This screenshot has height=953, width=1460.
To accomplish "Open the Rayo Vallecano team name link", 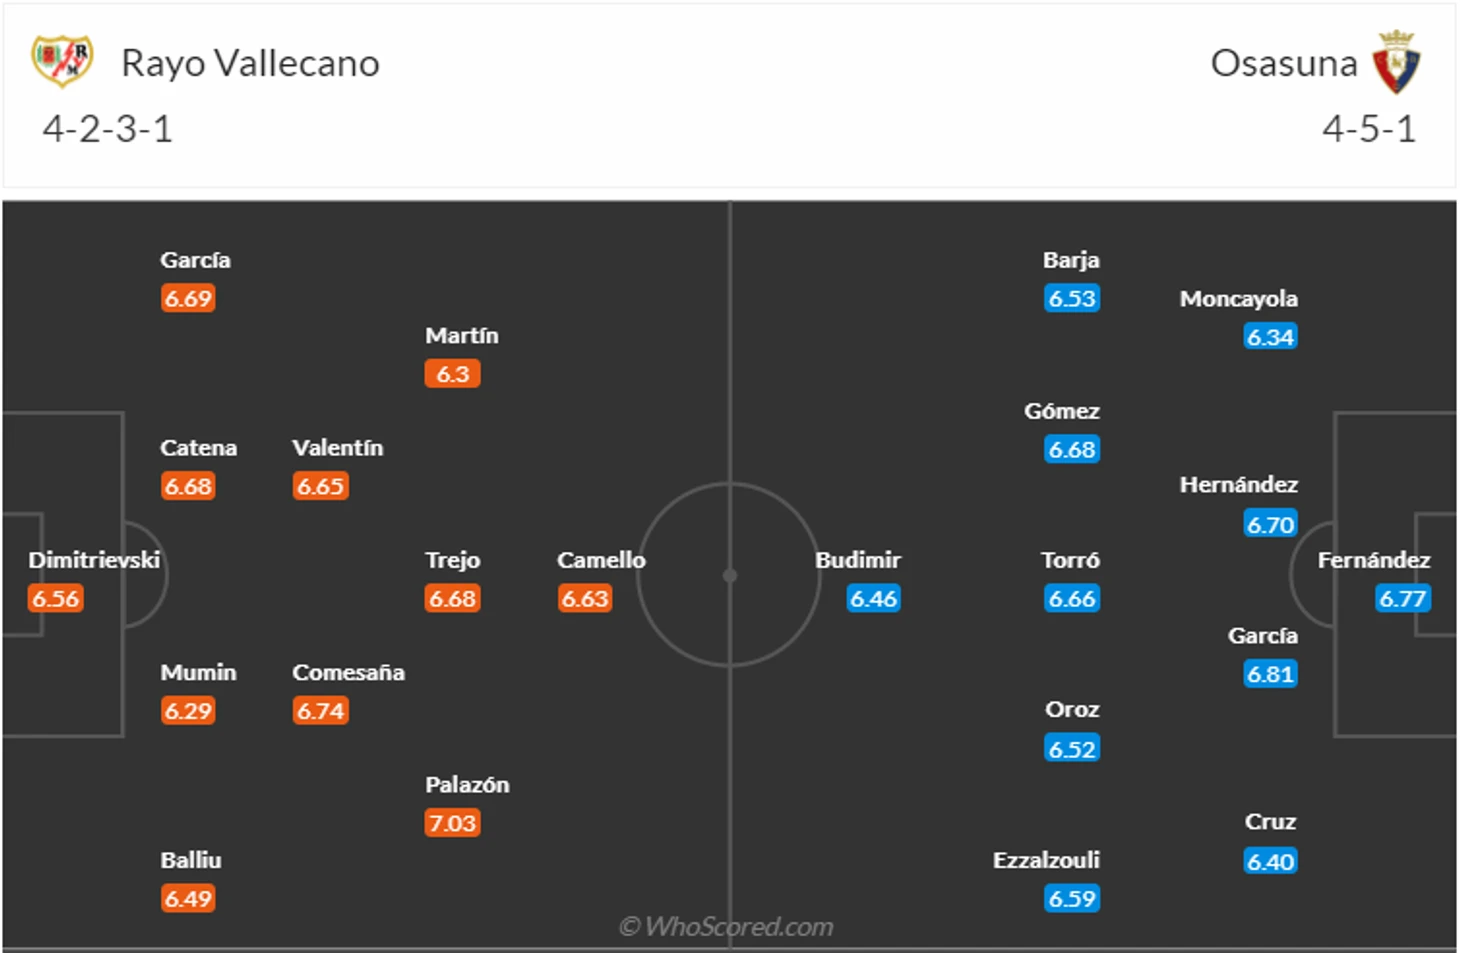I will coord(250,63).
